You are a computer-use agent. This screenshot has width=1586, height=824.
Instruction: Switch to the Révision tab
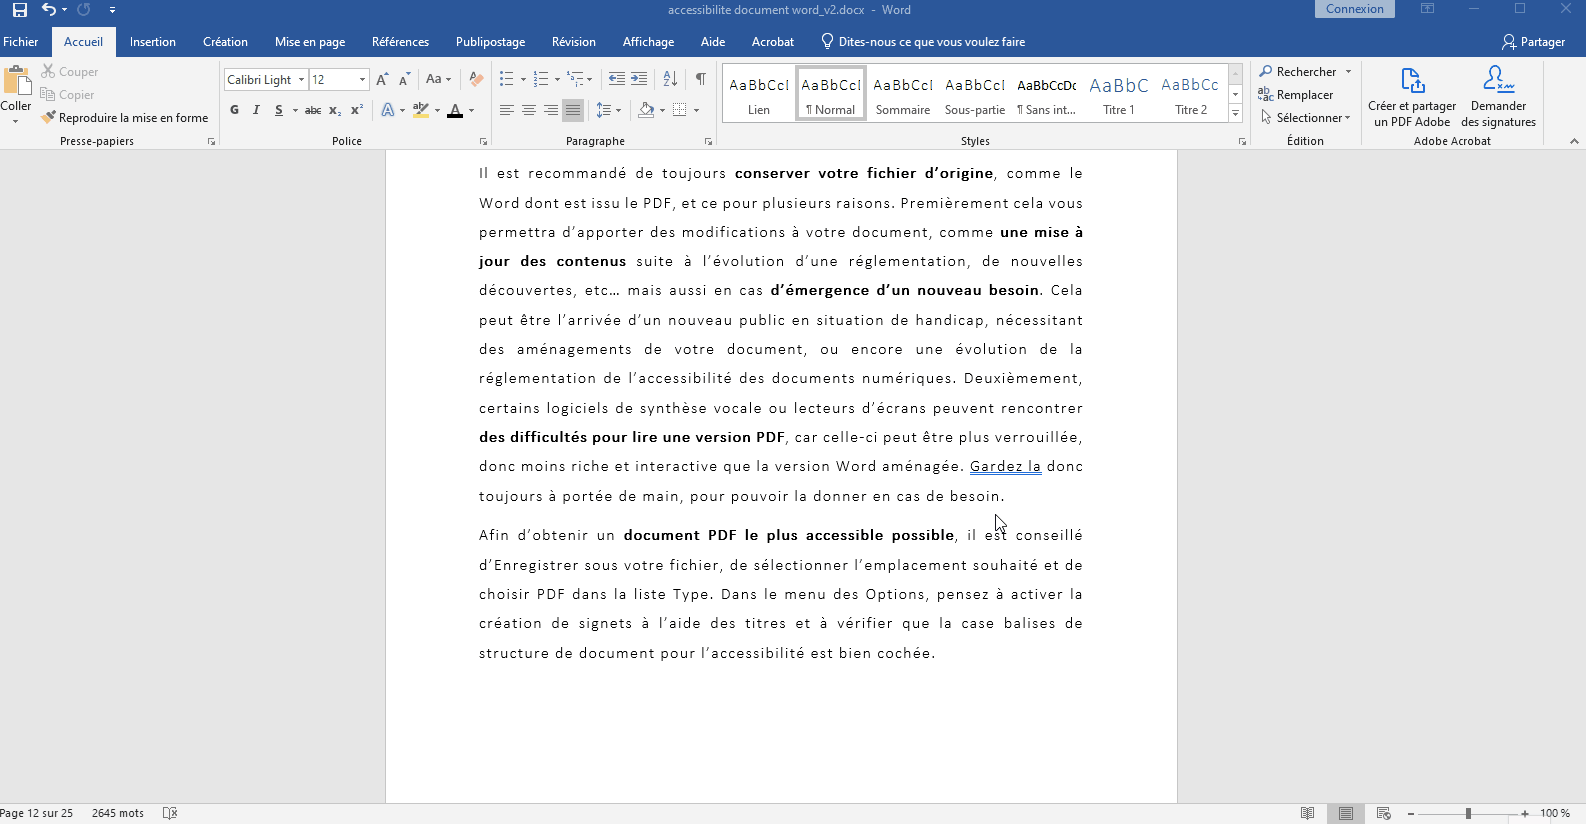(574, 42)
